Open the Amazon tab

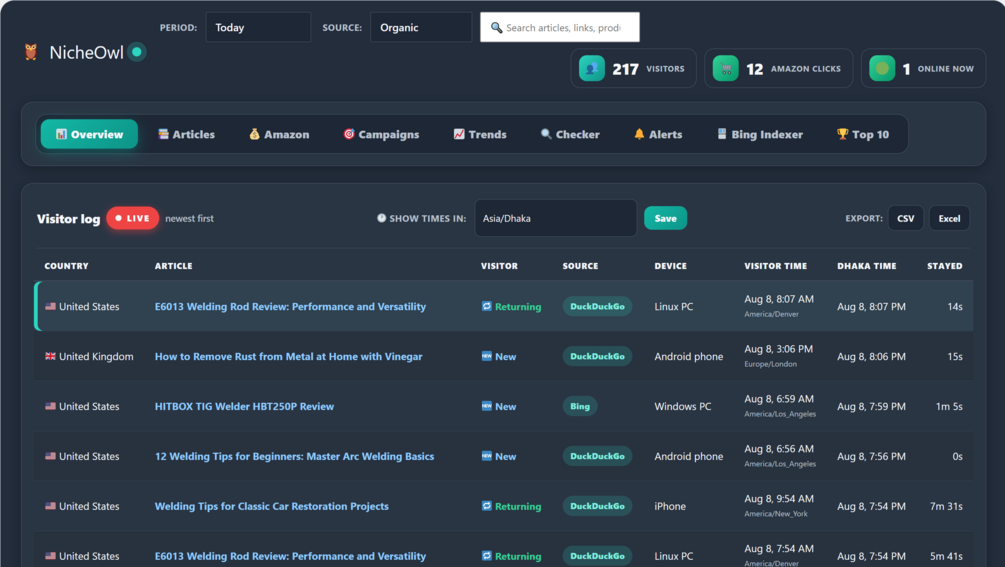[279, 134]
